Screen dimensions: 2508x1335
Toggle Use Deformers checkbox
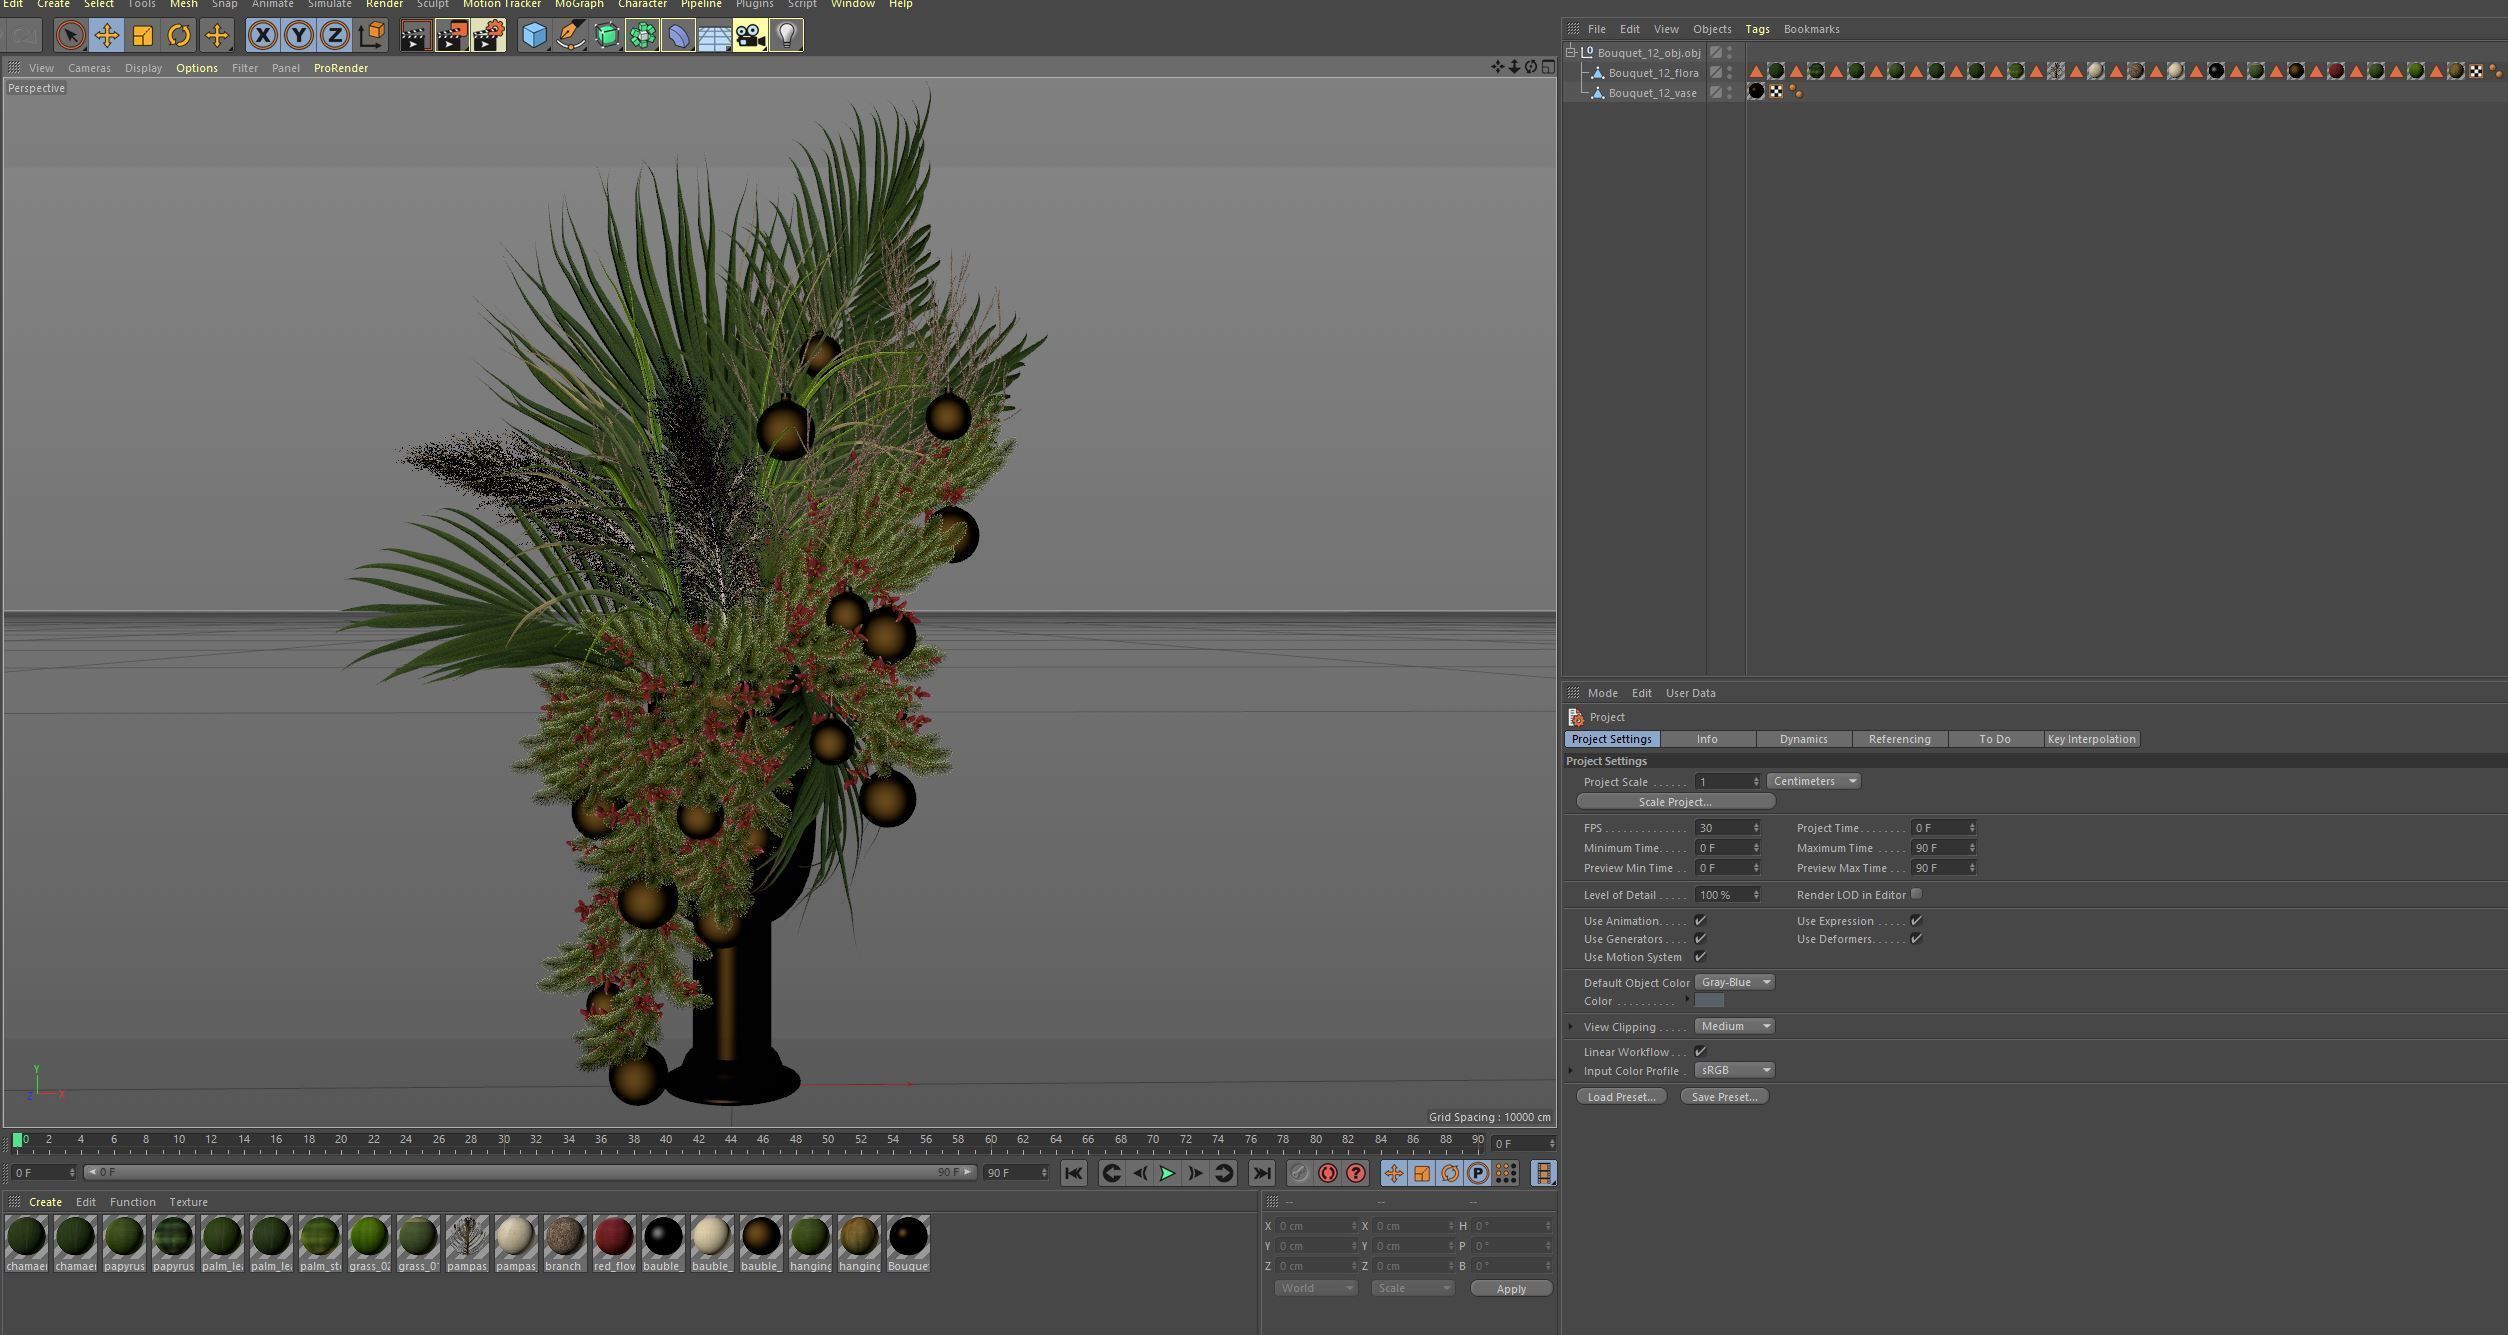(x=1916, y=939)
